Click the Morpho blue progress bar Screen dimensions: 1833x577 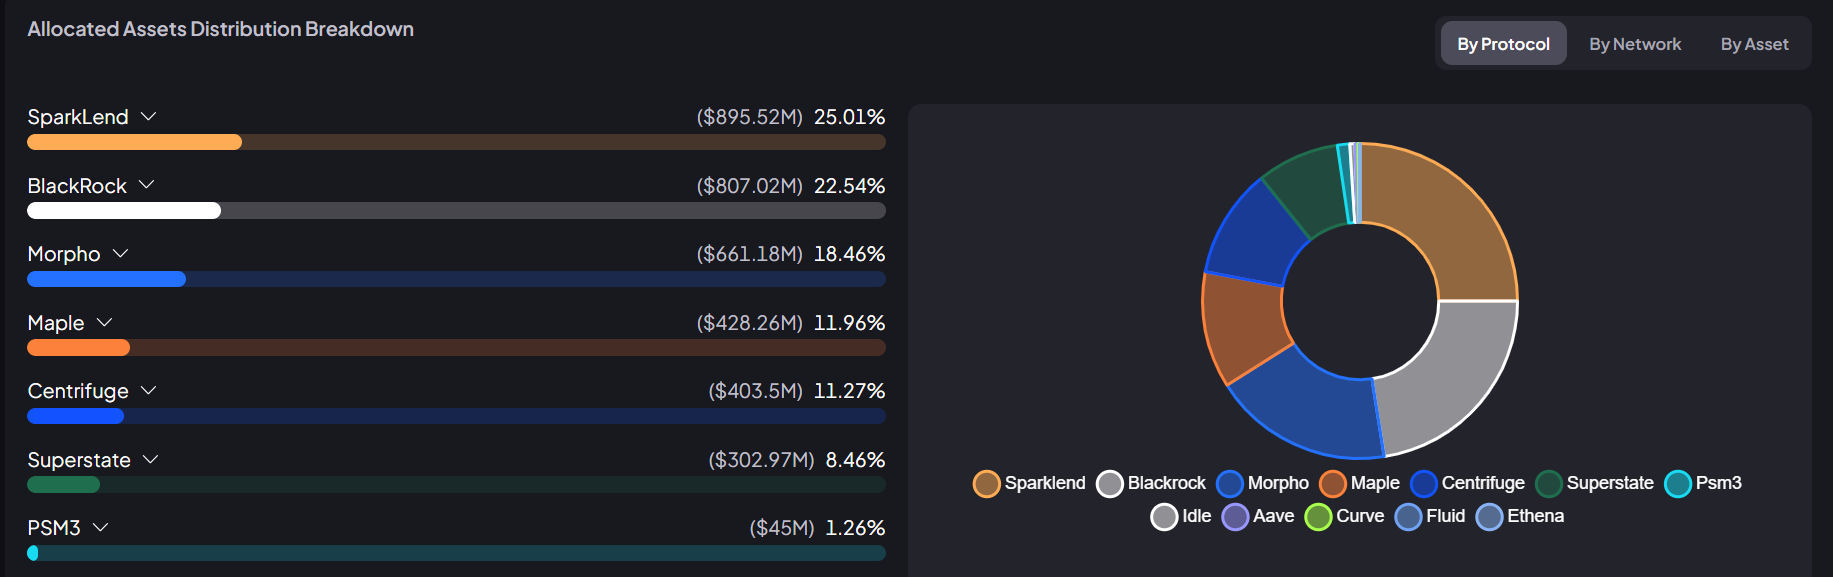(106, 279)
